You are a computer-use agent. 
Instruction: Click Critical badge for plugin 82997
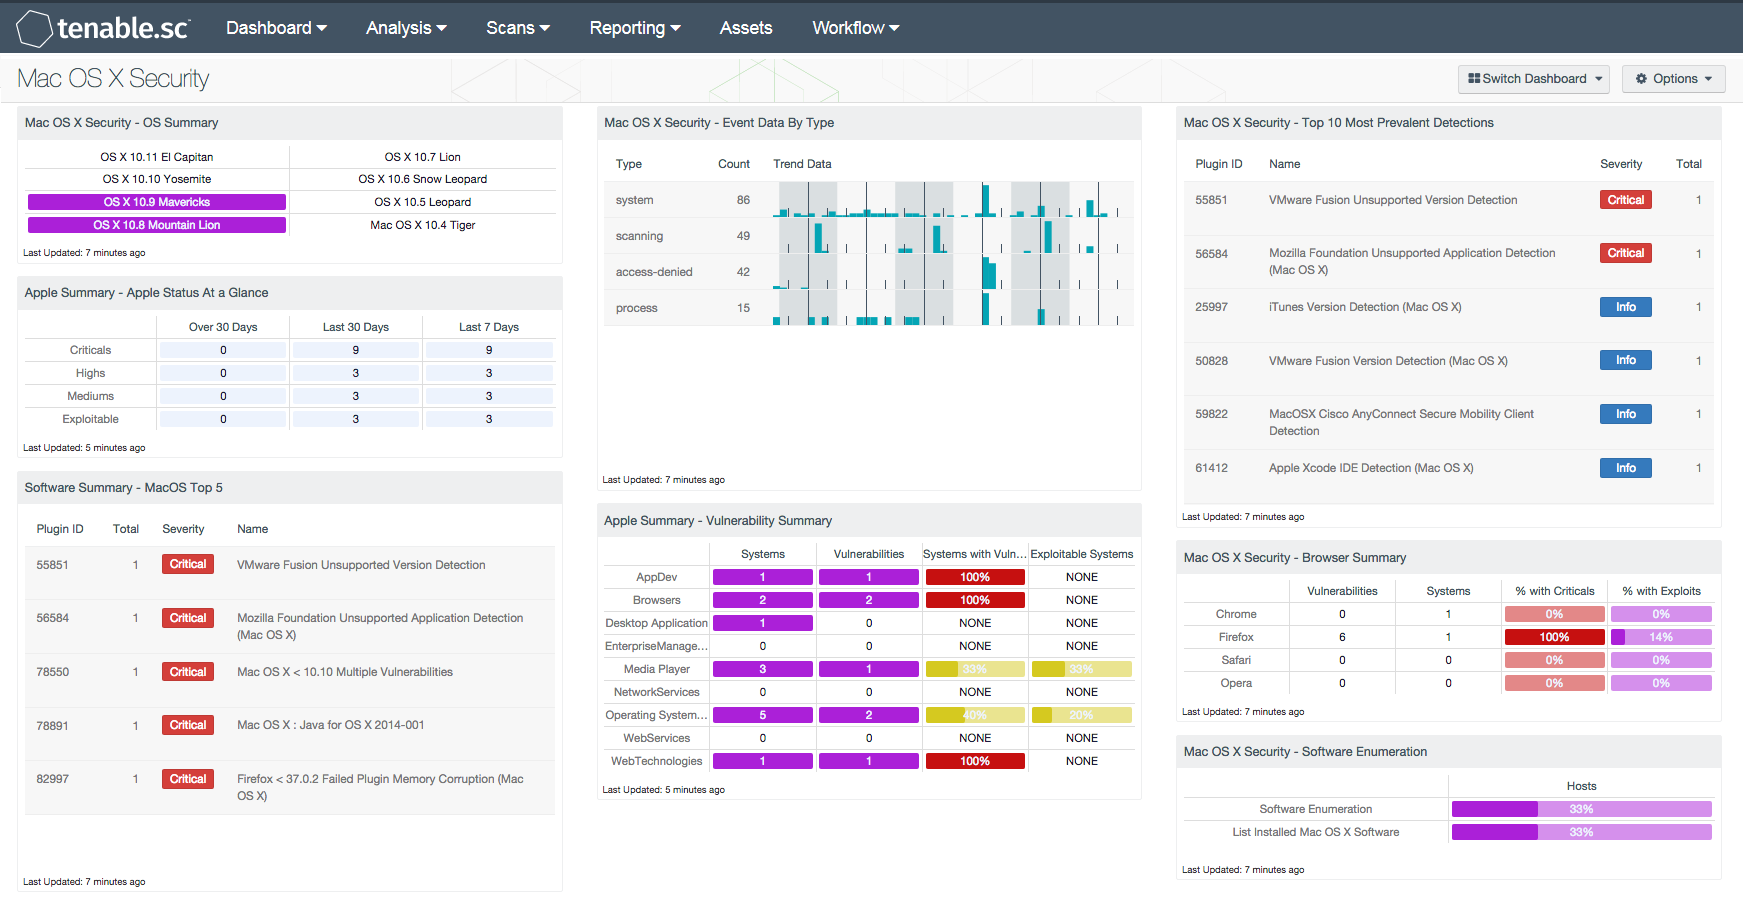point(188,779)
